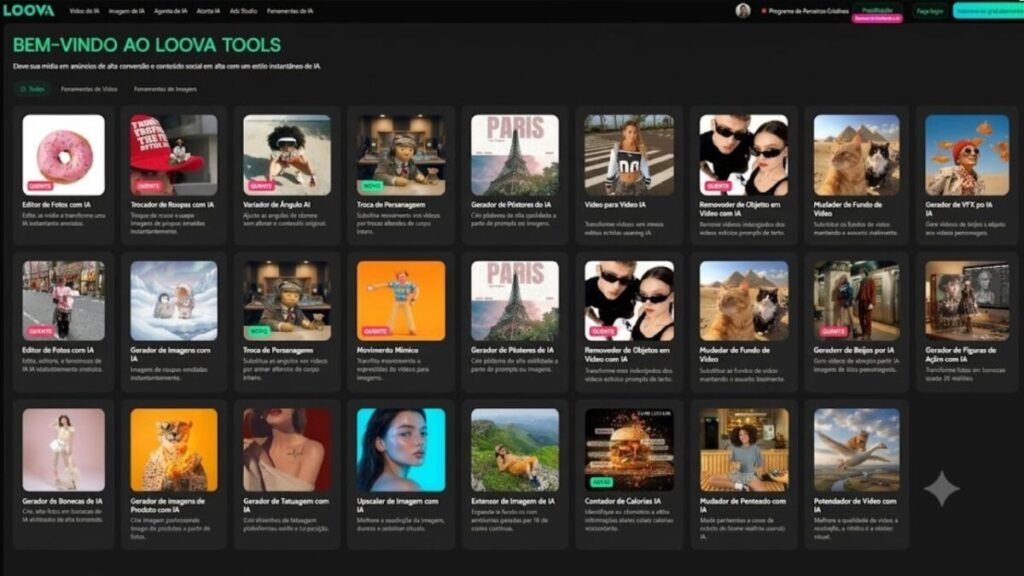Open the user avatar profile picture
The image size is (1024, 576).
[x=743, y=10]
